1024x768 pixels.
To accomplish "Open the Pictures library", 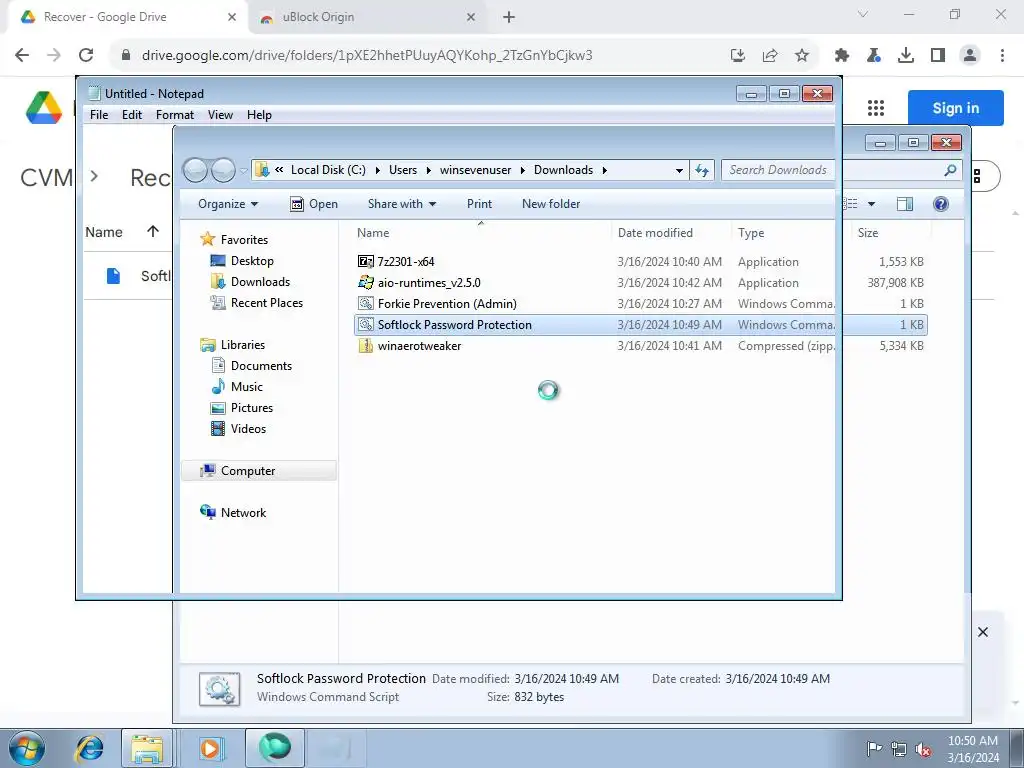I will click(251, 408).
